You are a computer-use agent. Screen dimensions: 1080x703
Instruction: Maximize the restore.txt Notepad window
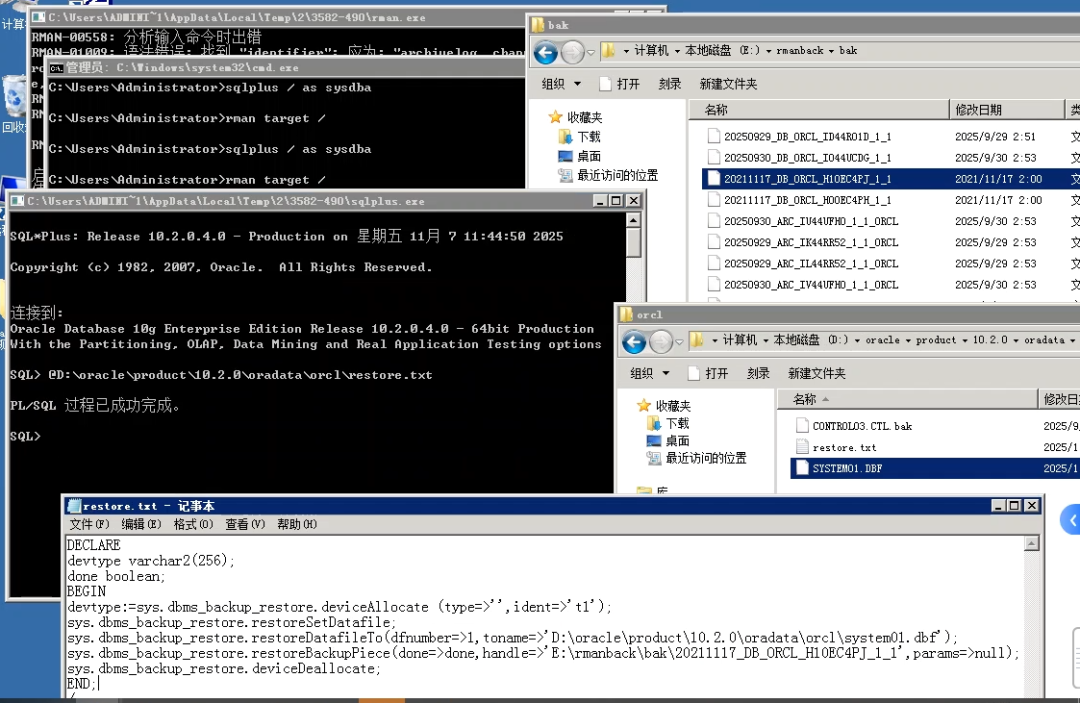[x=1014, y=505]
